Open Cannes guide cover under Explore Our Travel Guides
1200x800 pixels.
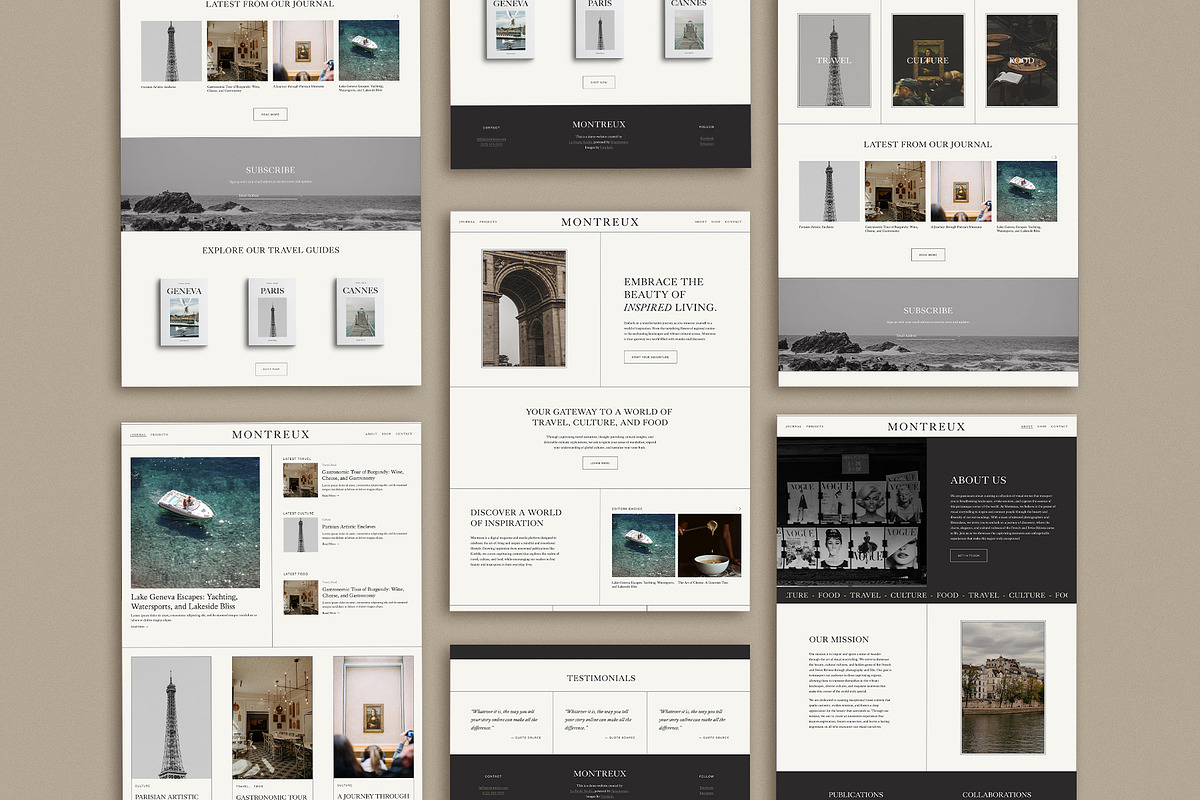360,312
